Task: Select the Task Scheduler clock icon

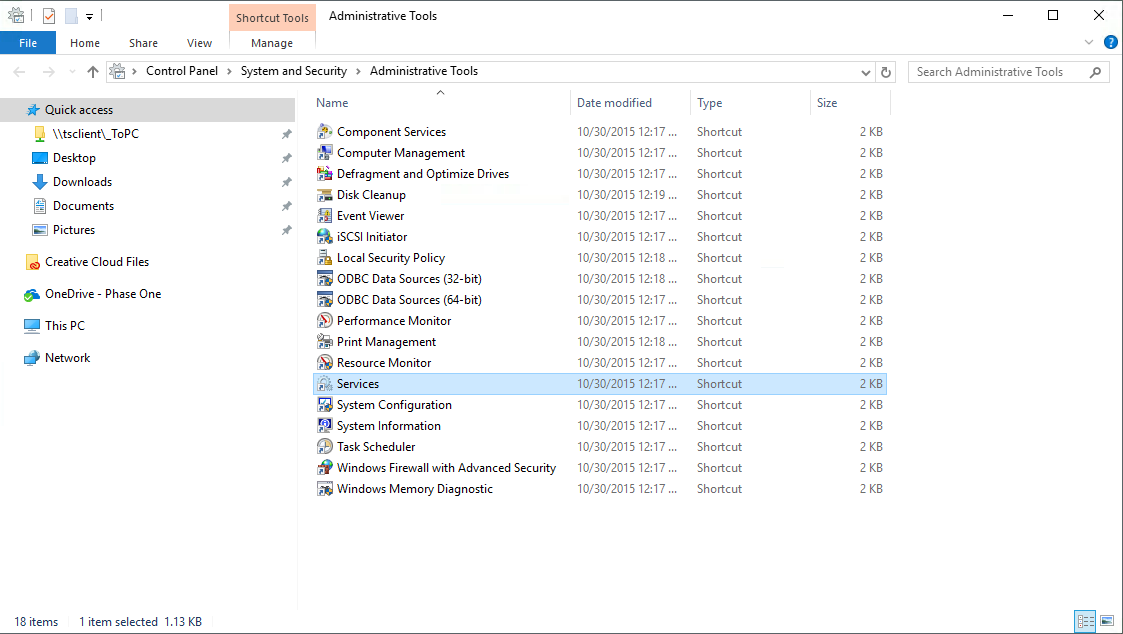Action: 324,447
